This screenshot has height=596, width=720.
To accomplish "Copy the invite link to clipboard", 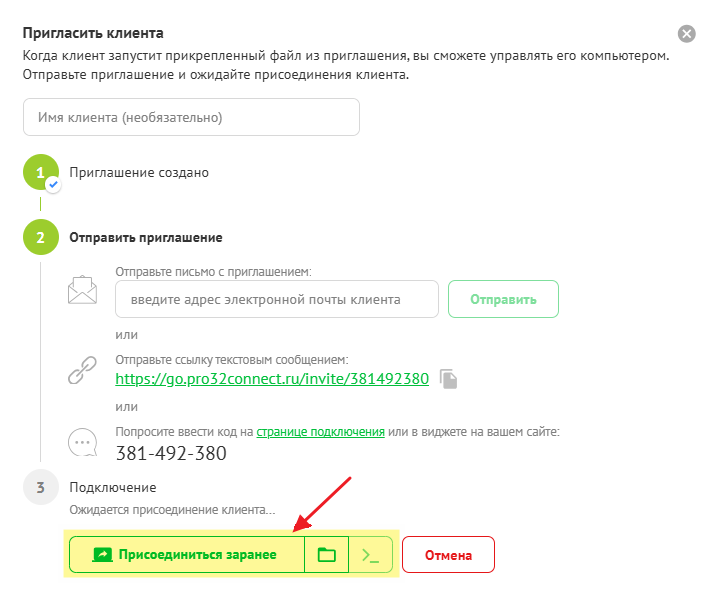I will (x=450, y=380).
